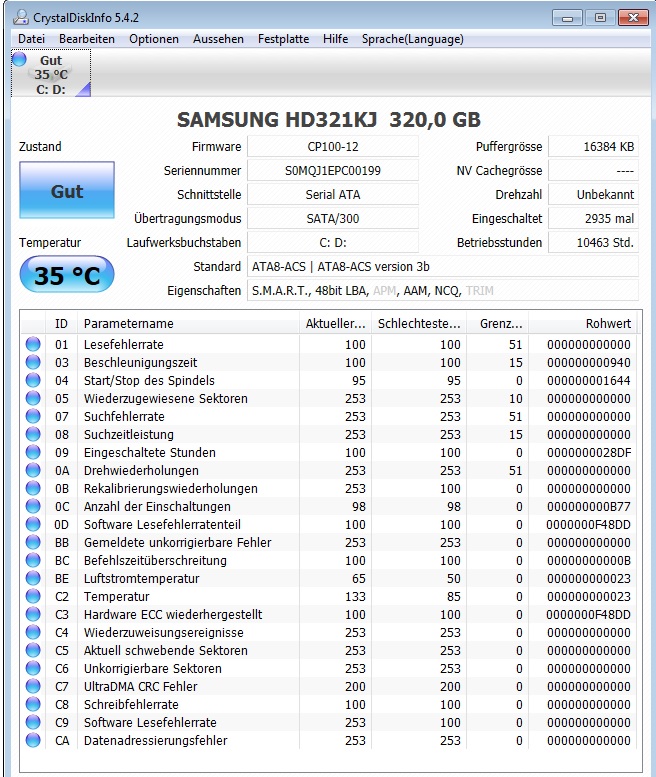The image size is (656, 777).
Task: Click status orb beside Drehwiederholungen
Action: pyautogui.click(x=33, y=470)
